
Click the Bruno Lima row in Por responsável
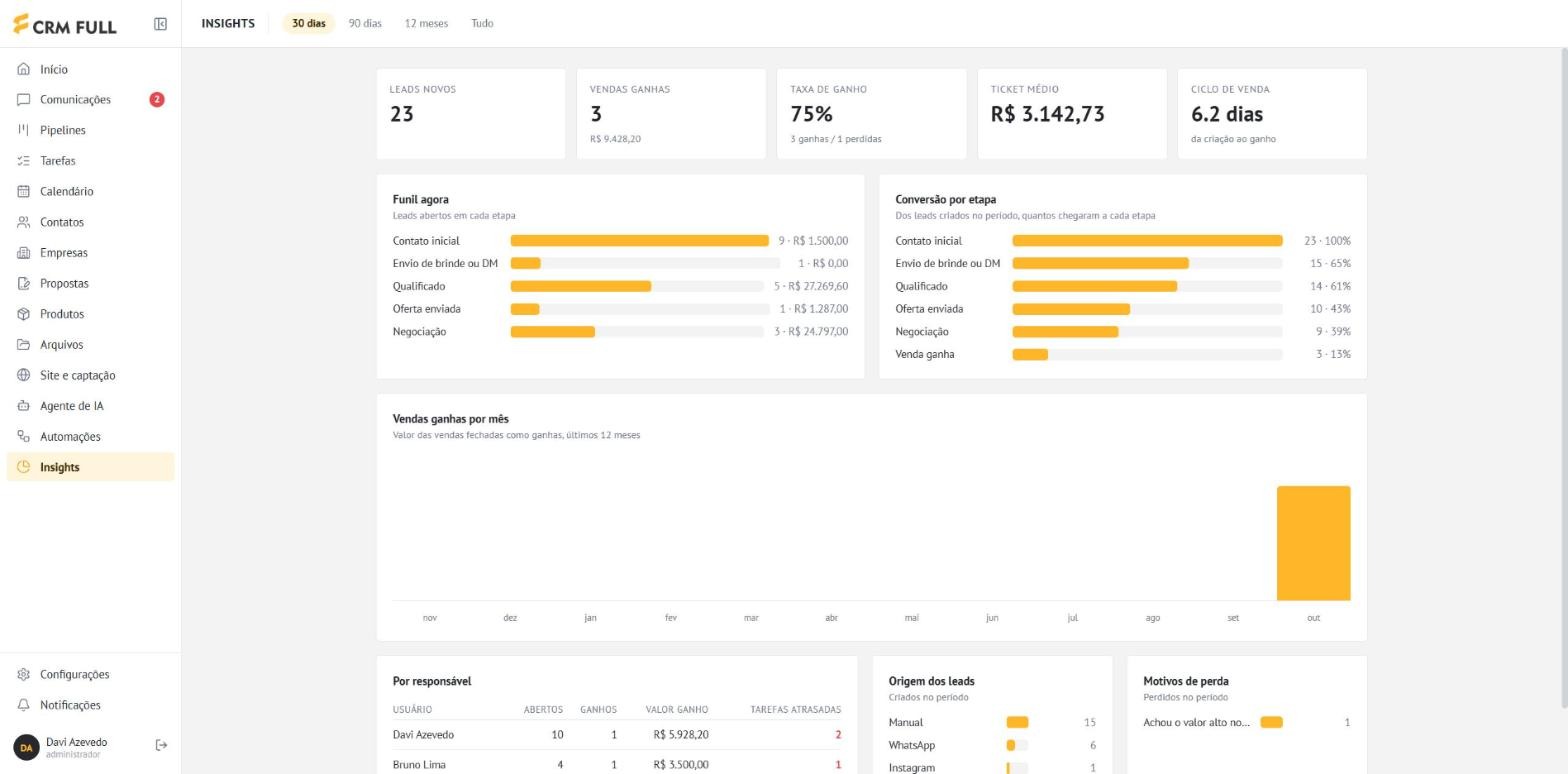[x=617, y=764]
